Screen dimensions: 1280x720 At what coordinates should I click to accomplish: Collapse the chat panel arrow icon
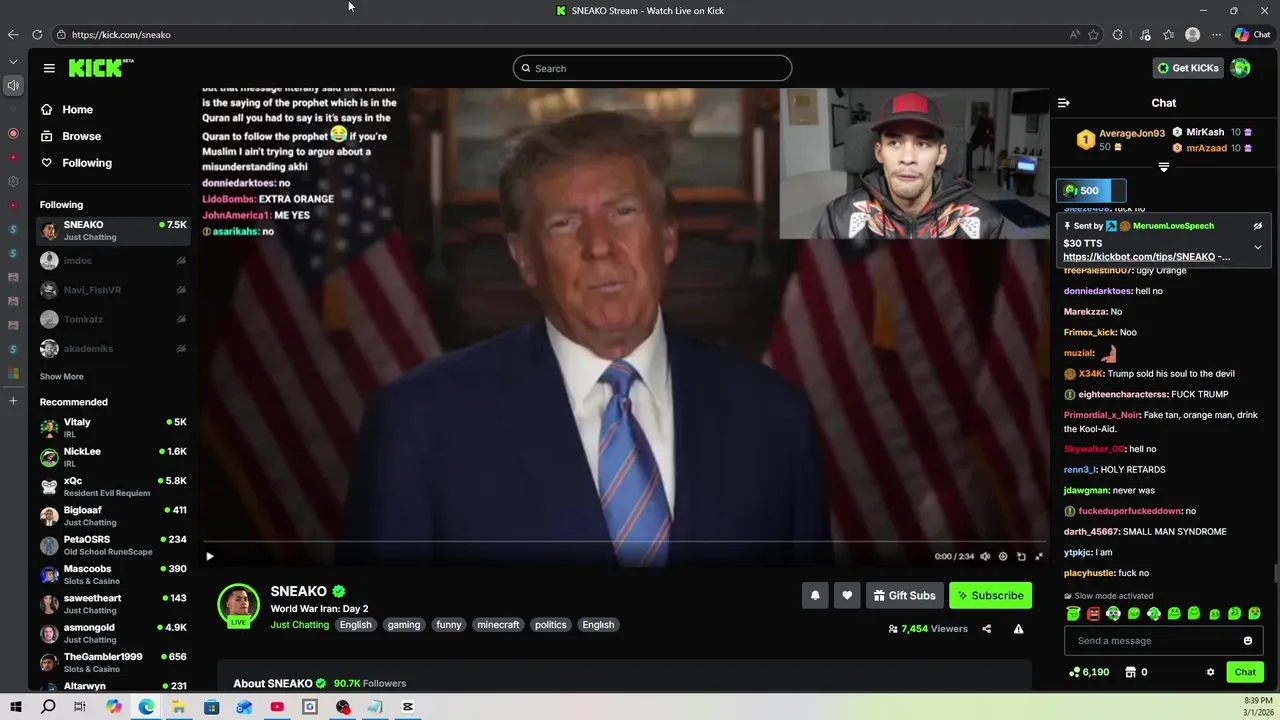click(x=1063, y=103)
